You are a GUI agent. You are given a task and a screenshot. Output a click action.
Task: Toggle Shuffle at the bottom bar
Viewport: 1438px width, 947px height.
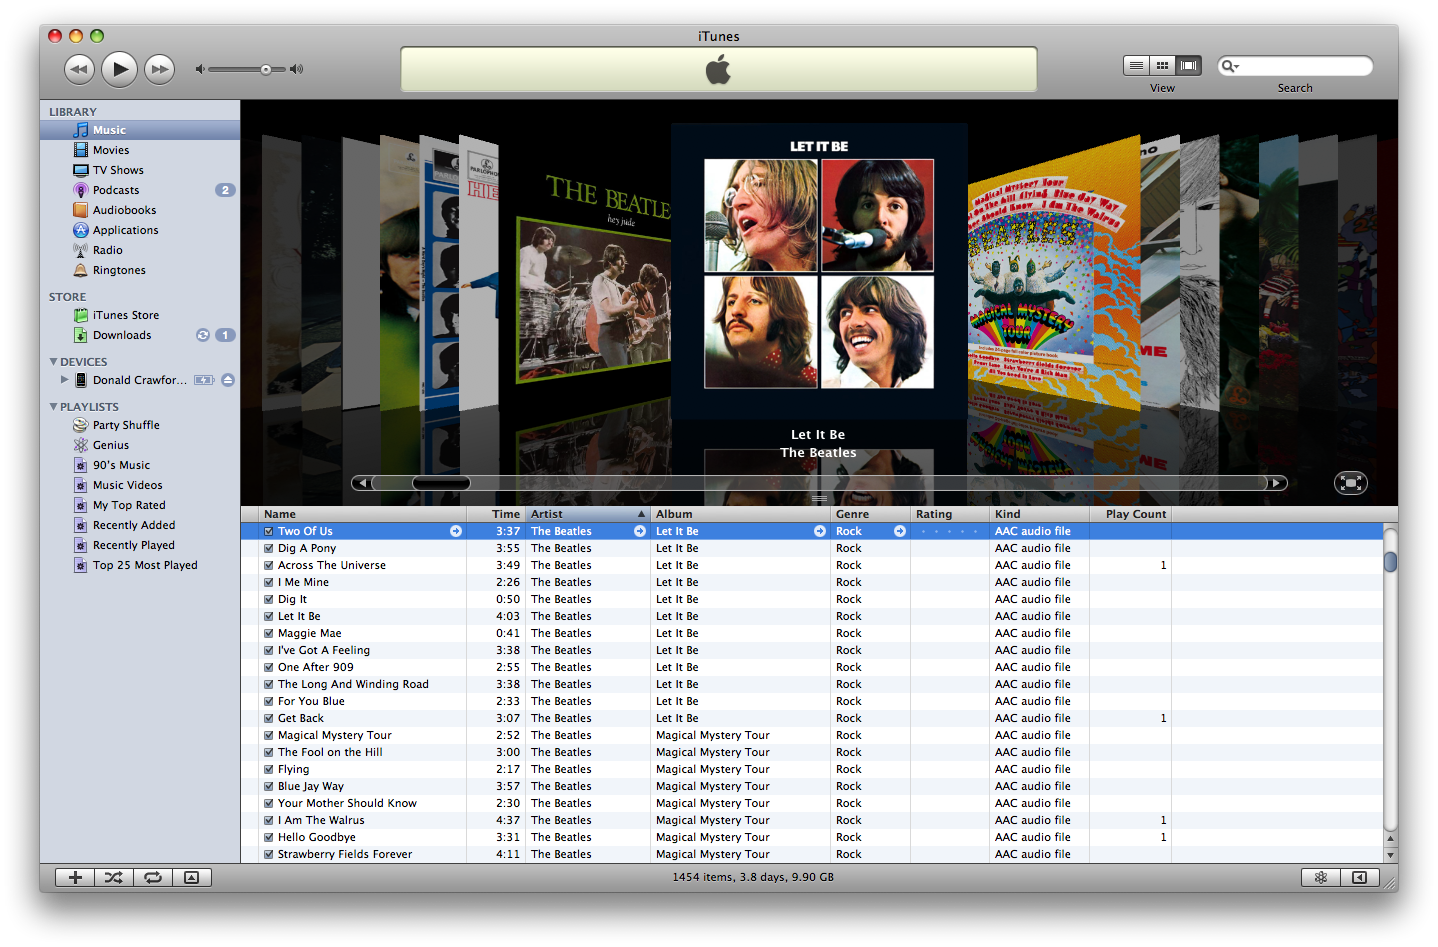(114, 877)
